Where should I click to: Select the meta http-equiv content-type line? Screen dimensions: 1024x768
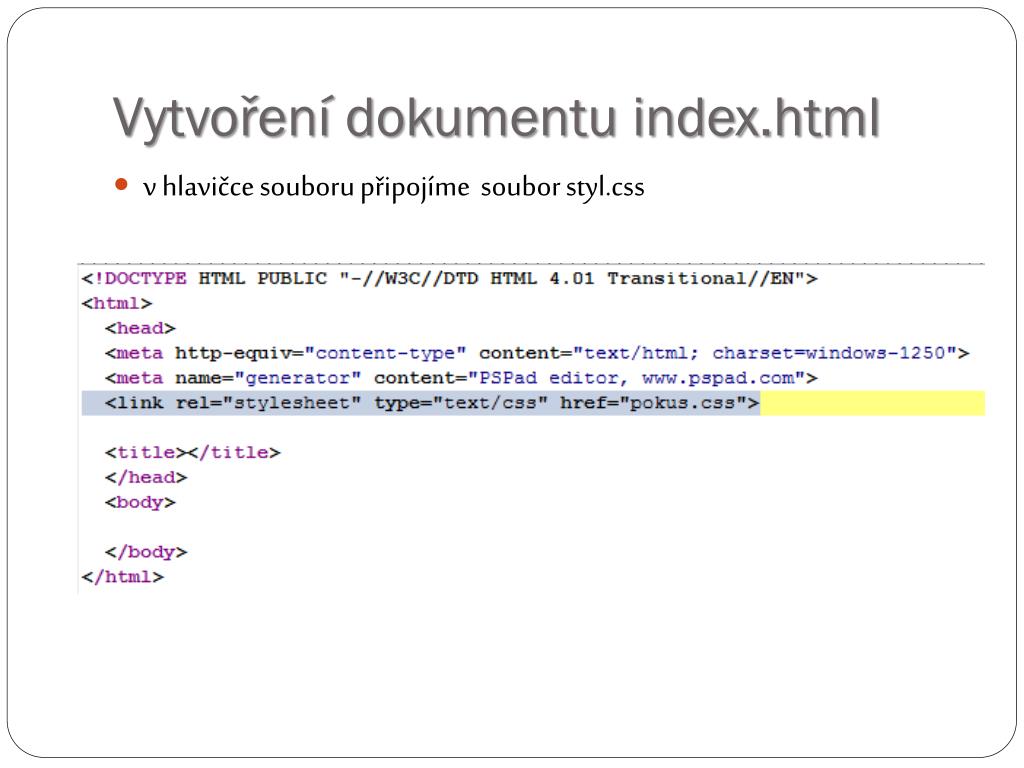537,353
